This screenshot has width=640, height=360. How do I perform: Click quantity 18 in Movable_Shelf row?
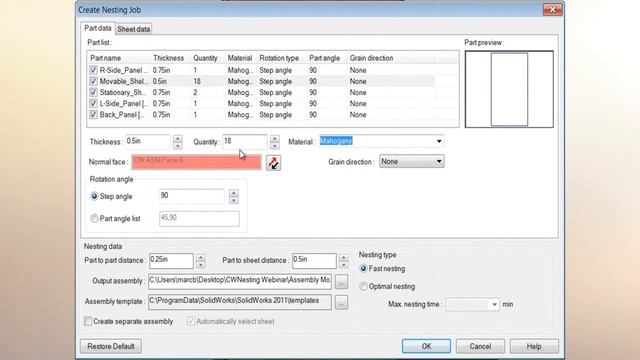[x=197, y=81]
